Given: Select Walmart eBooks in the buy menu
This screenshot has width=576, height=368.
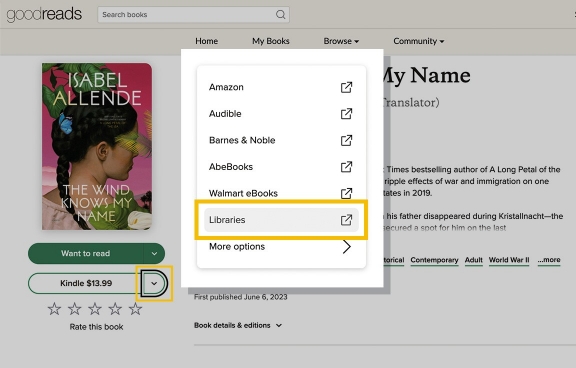Looking at the screenshot, I should (x=281, y=193).
